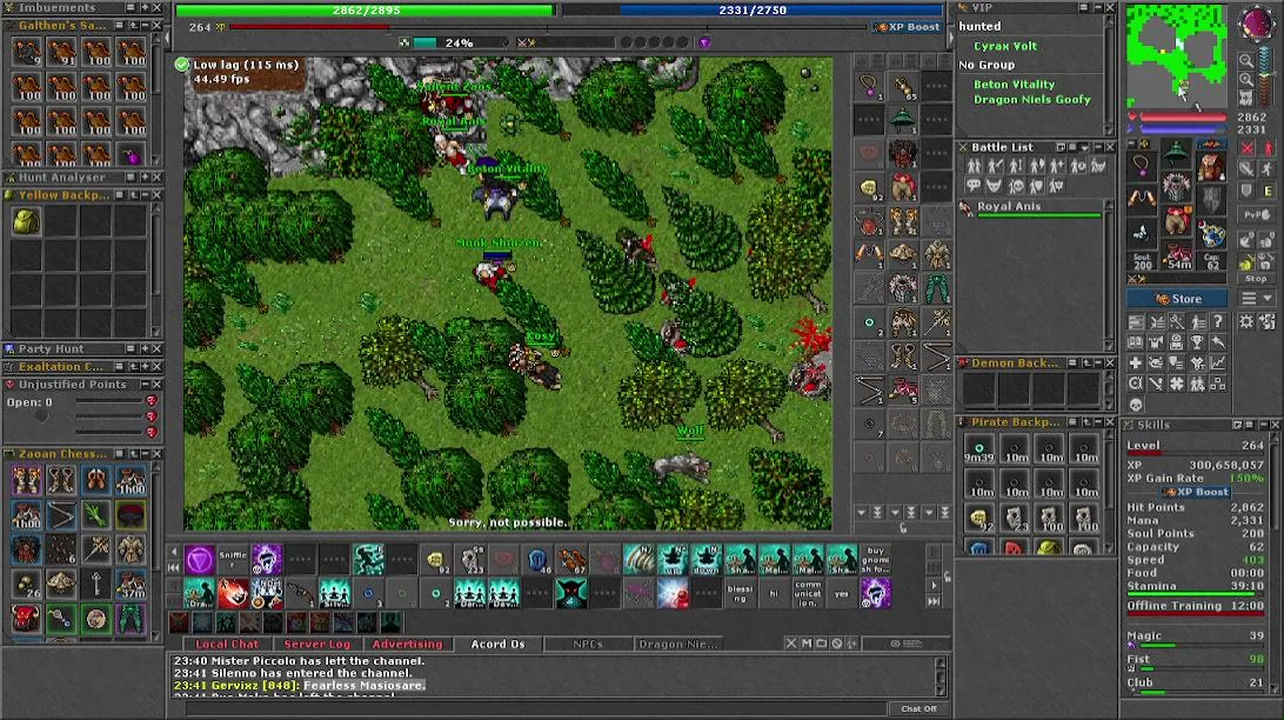The height and width of the screenshot is (720, 1284).
Task: Open the sidebar menu dropdown
Action: [x=1257, y=298]
